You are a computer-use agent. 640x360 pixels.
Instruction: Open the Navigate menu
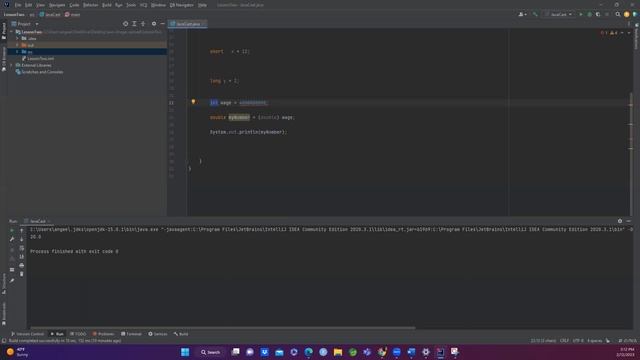[x=57, y=5]
